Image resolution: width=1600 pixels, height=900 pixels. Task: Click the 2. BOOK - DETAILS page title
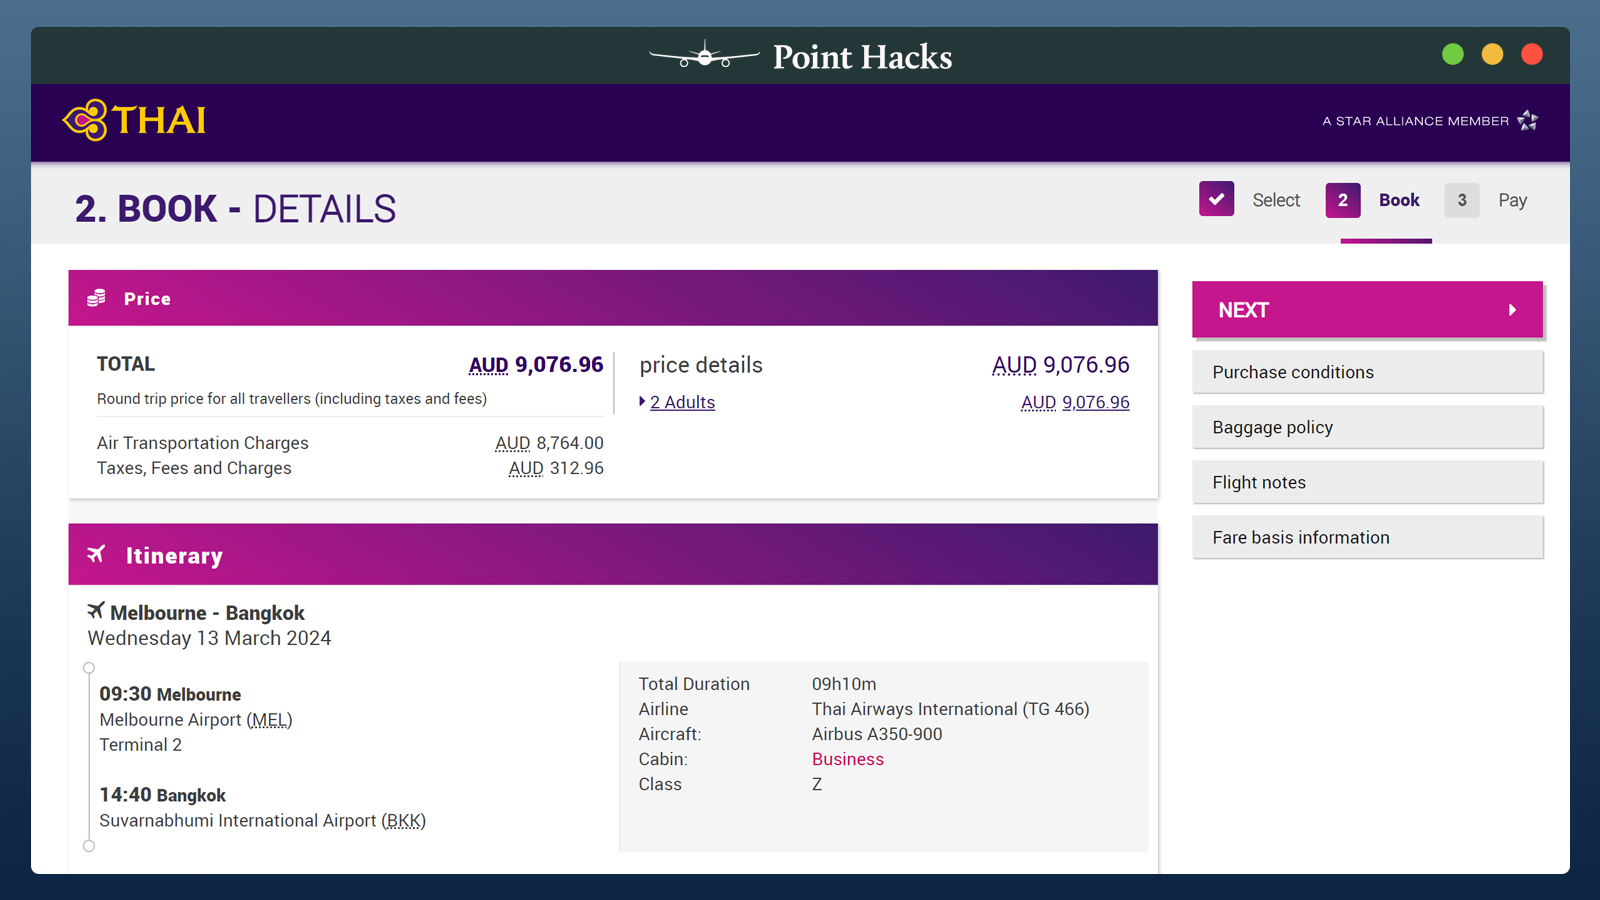[235, 209]
